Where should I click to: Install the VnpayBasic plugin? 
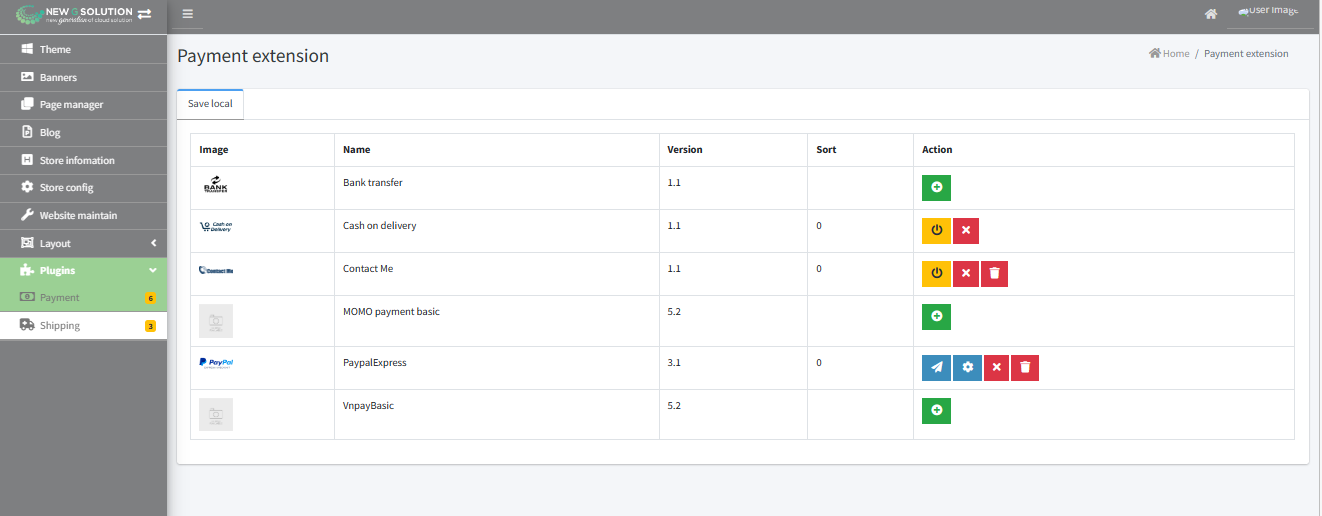point(936,411)
